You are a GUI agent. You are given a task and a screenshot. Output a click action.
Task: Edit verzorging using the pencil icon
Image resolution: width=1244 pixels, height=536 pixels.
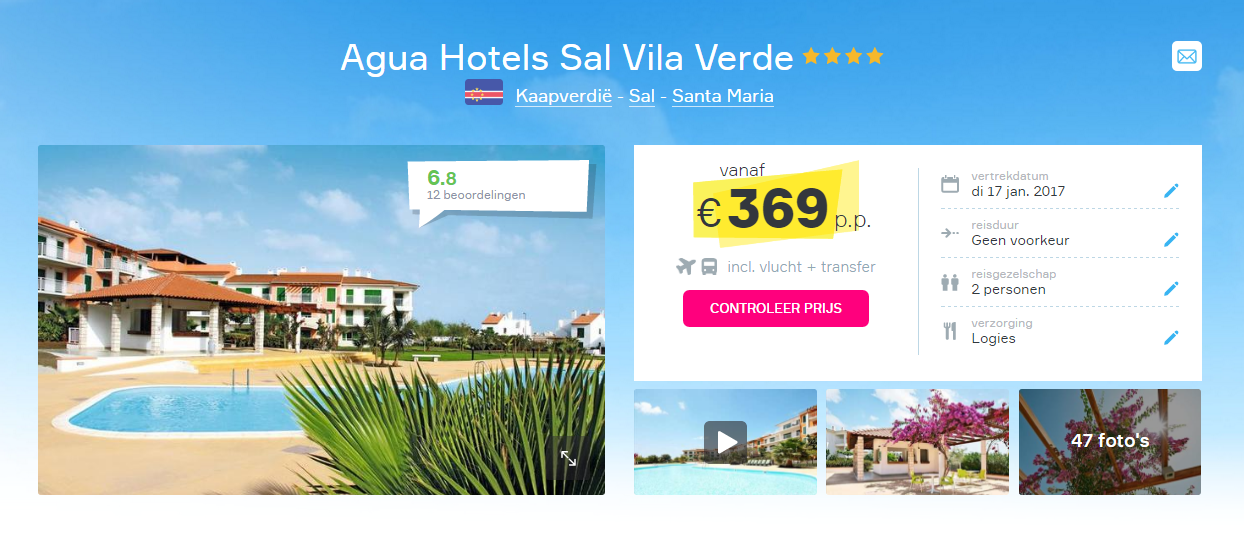1171,338
